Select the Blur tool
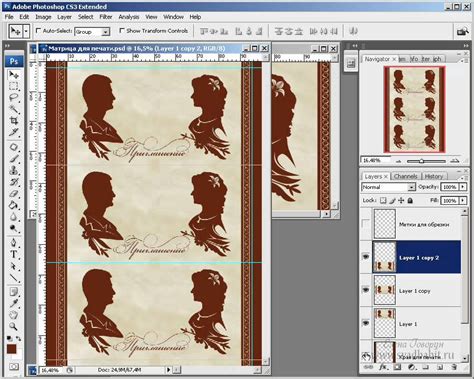The height and width of the screenshot is (379, 474). [x=14, y=217]
